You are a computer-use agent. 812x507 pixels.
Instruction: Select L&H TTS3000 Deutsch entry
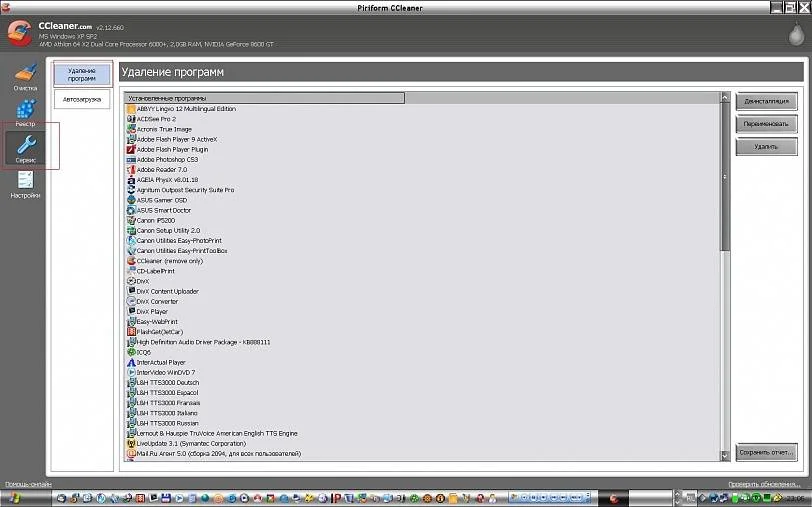(168, 383)
